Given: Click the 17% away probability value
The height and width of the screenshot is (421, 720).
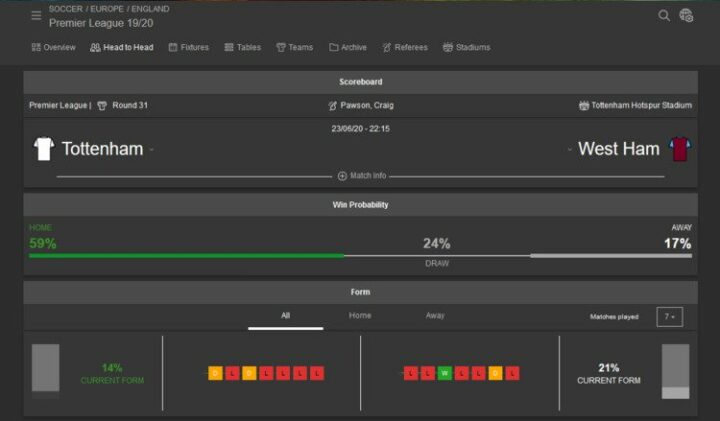Looking at the screenshot, I should tap(678, 243).
